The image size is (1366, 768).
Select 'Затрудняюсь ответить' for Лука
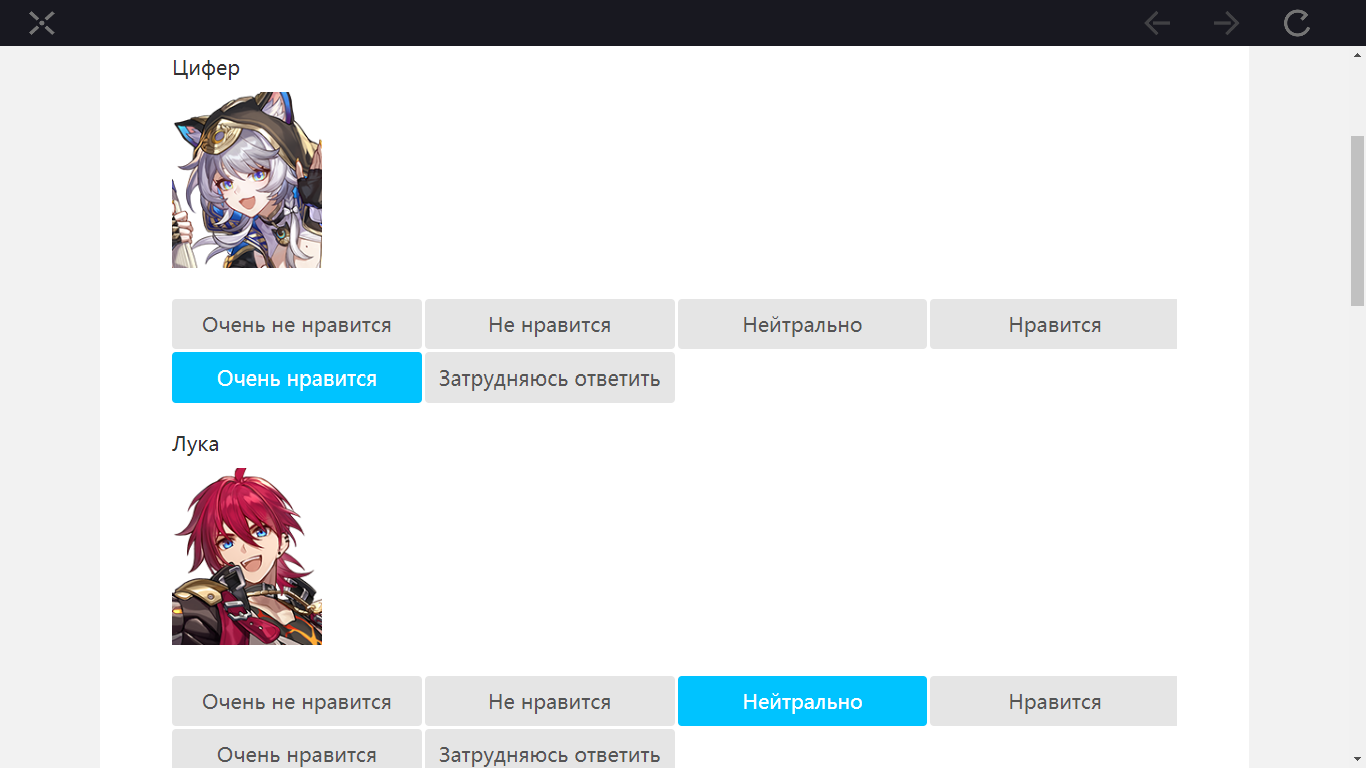(550, 750)
